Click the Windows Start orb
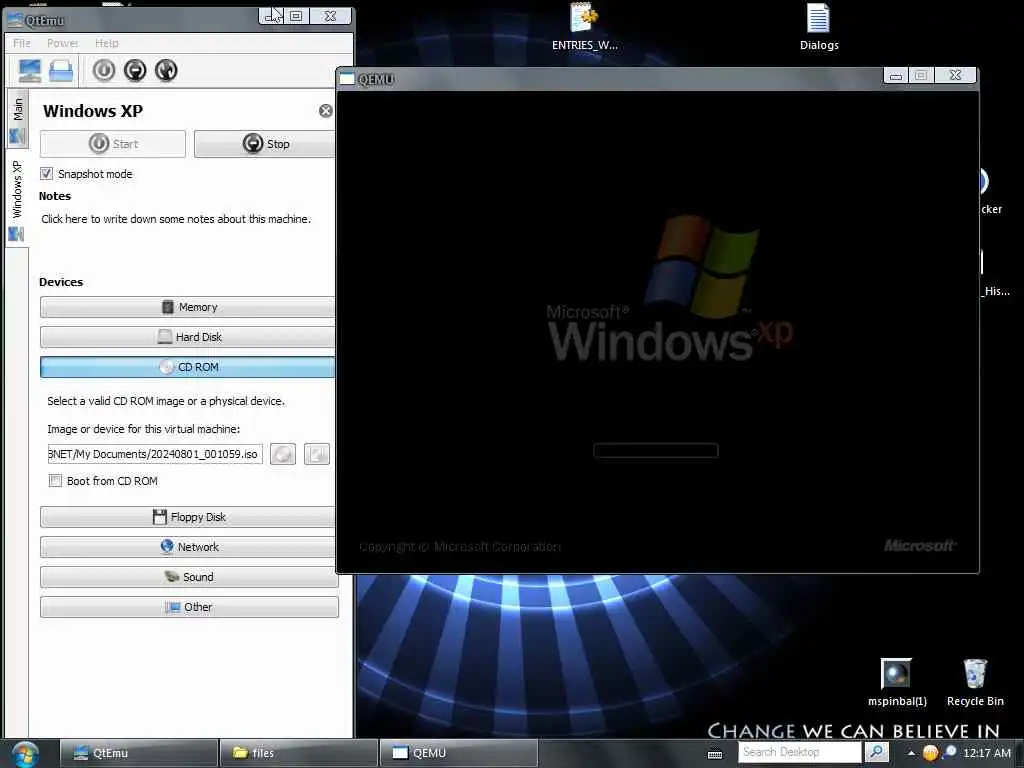The image size is (1024, 768). (25, 754)
